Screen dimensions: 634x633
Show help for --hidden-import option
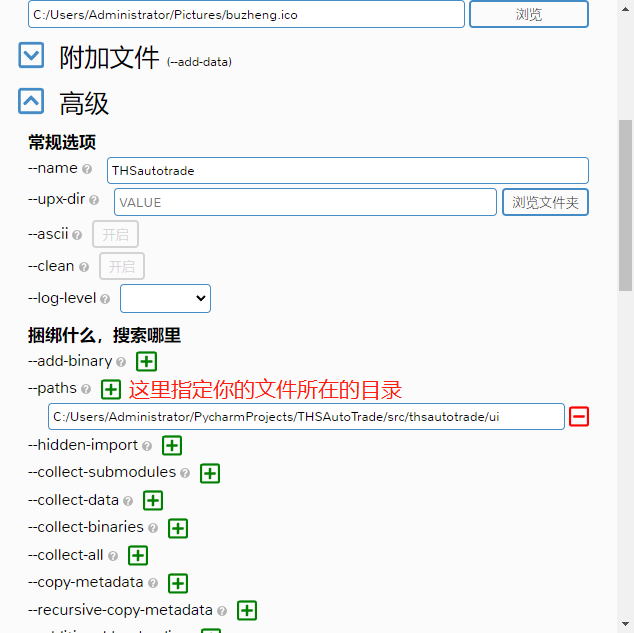(147, 446)
